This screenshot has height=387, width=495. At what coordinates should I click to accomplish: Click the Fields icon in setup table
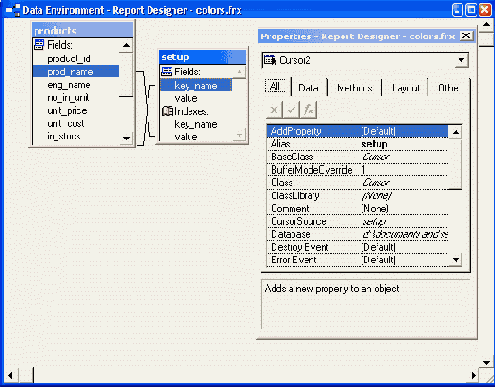tap(166, 71)
